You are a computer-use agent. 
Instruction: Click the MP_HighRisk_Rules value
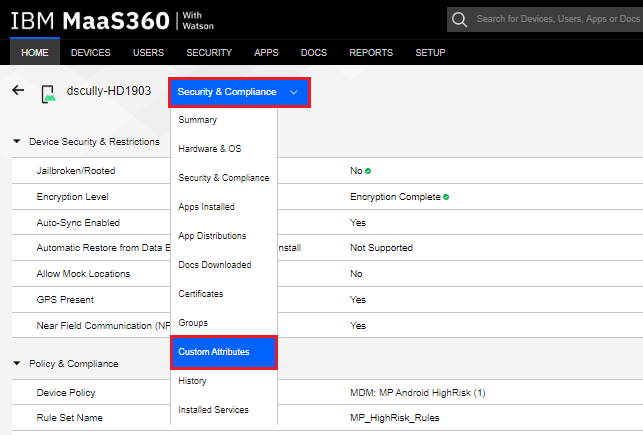[394, 418]
